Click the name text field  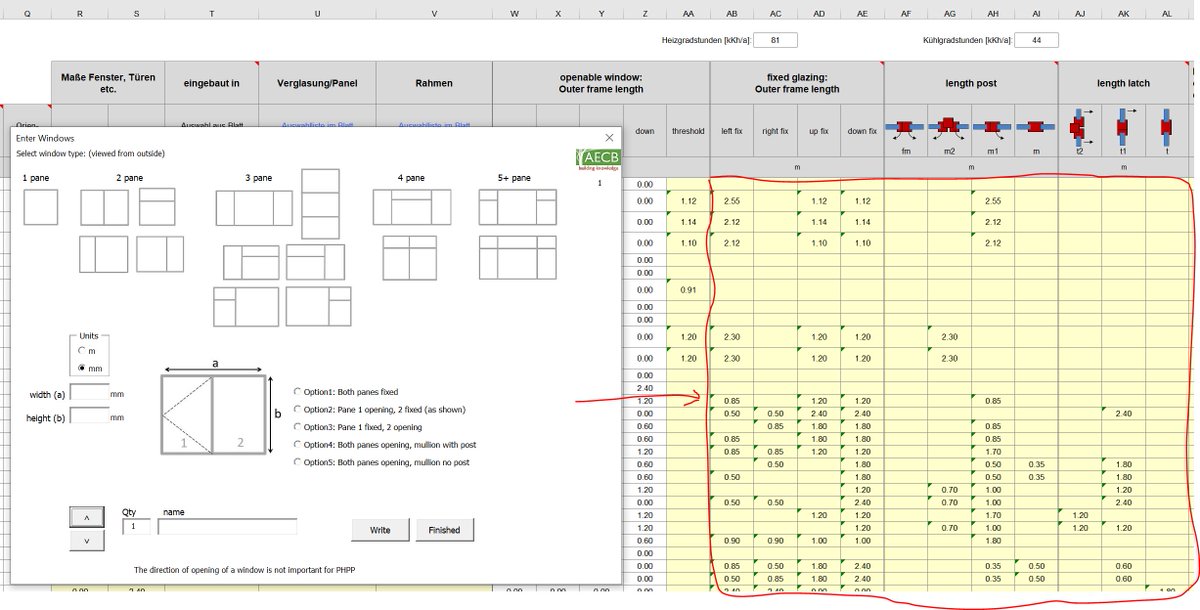pos(227,526)
